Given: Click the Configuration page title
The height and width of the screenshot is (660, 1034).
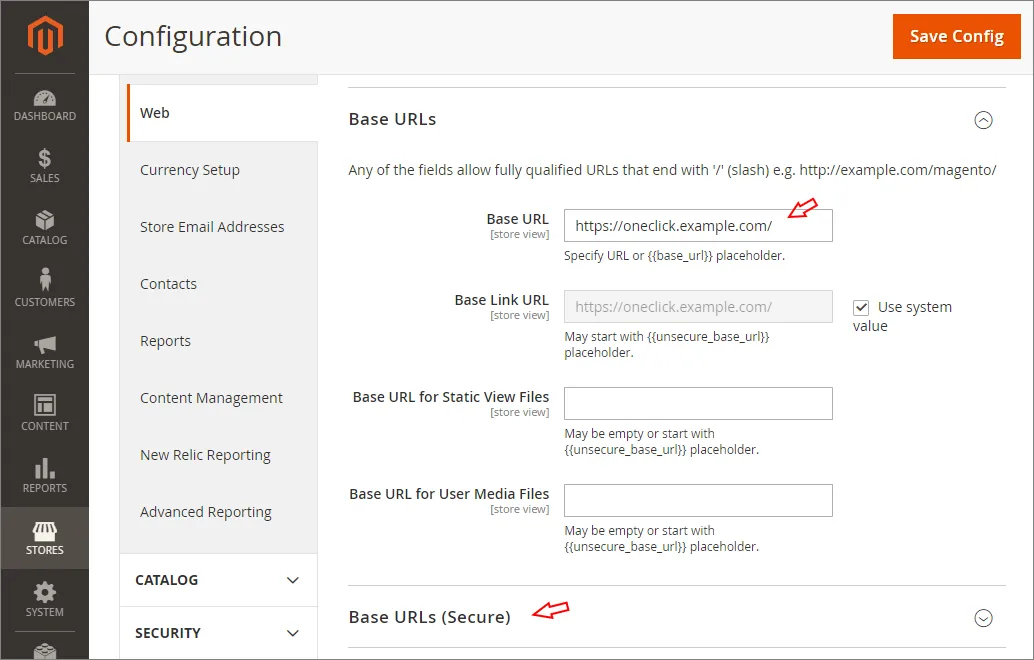Looking at the screenshot, I should tap(193, 36).
